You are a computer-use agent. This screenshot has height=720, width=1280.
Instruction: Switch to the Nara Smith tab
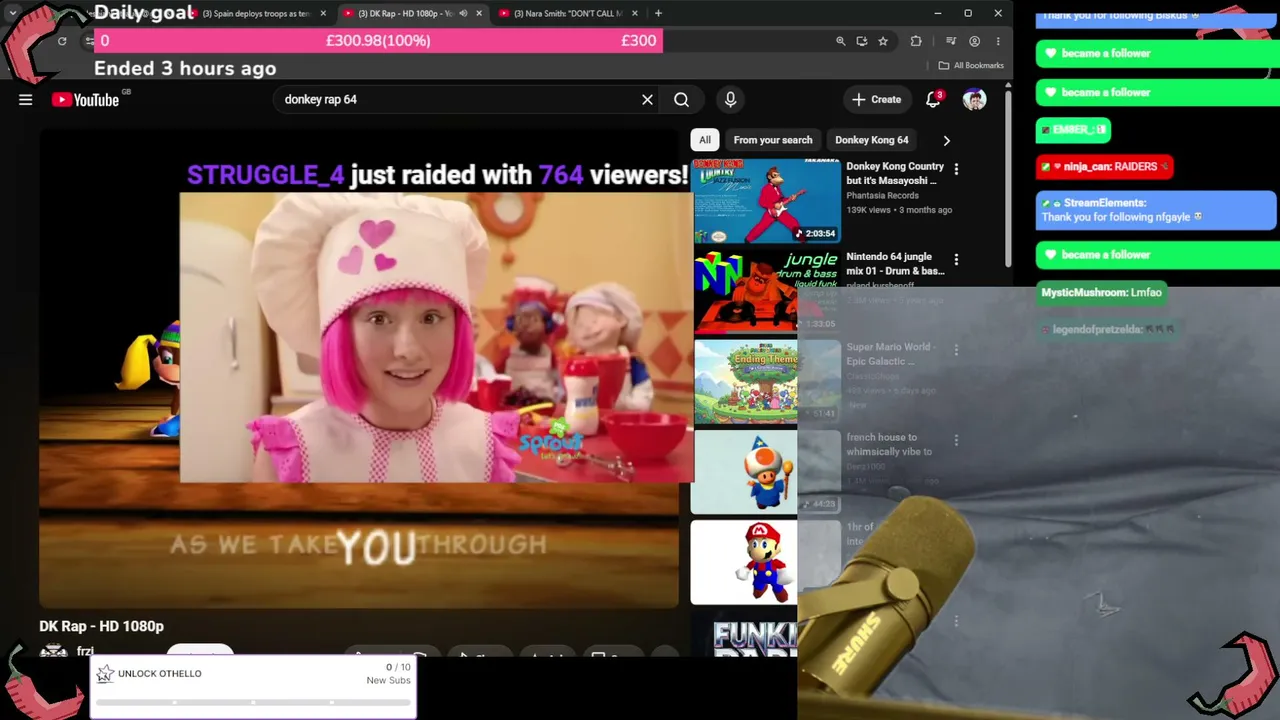[568, 13]
